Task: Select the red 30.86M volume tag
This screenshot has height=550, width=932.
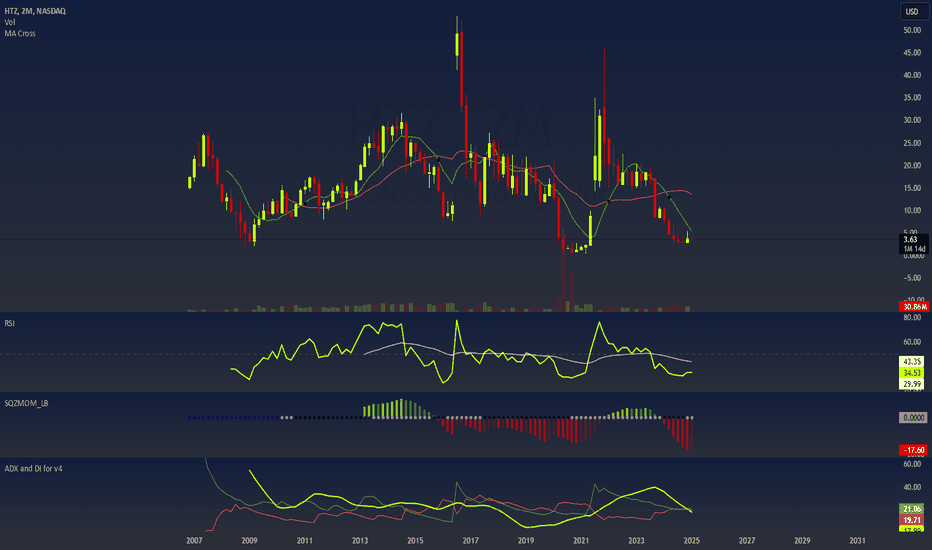Action: [914, 307]
